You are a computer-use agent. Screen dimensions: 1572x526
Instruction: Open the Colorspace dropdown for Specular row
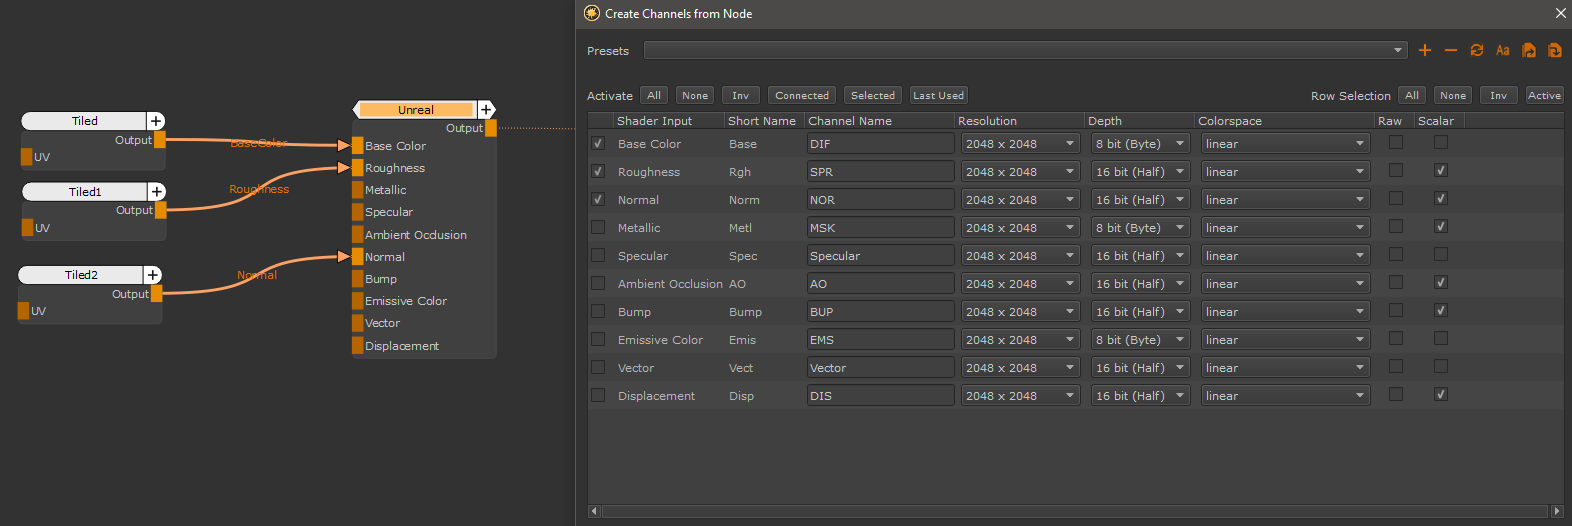pos(1284,256)
